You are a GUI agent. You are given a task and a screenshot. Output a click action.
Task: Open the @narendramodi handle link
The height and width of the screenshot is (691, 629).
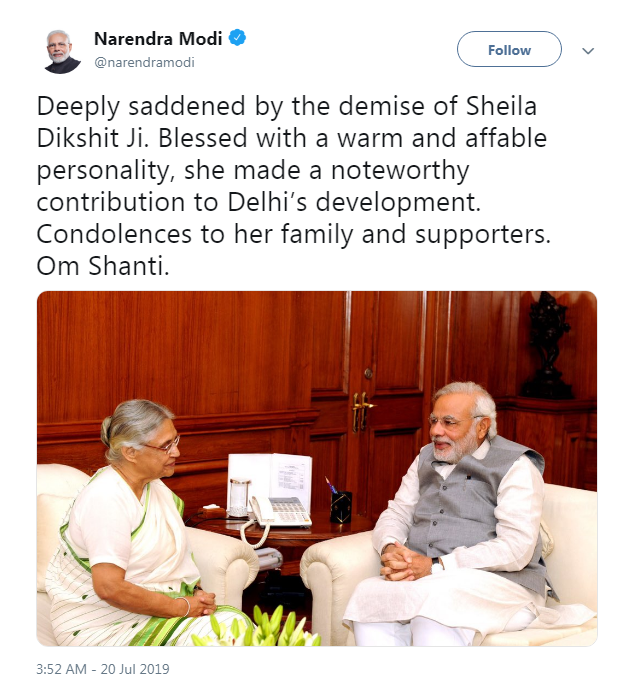(x=144, y=63)
